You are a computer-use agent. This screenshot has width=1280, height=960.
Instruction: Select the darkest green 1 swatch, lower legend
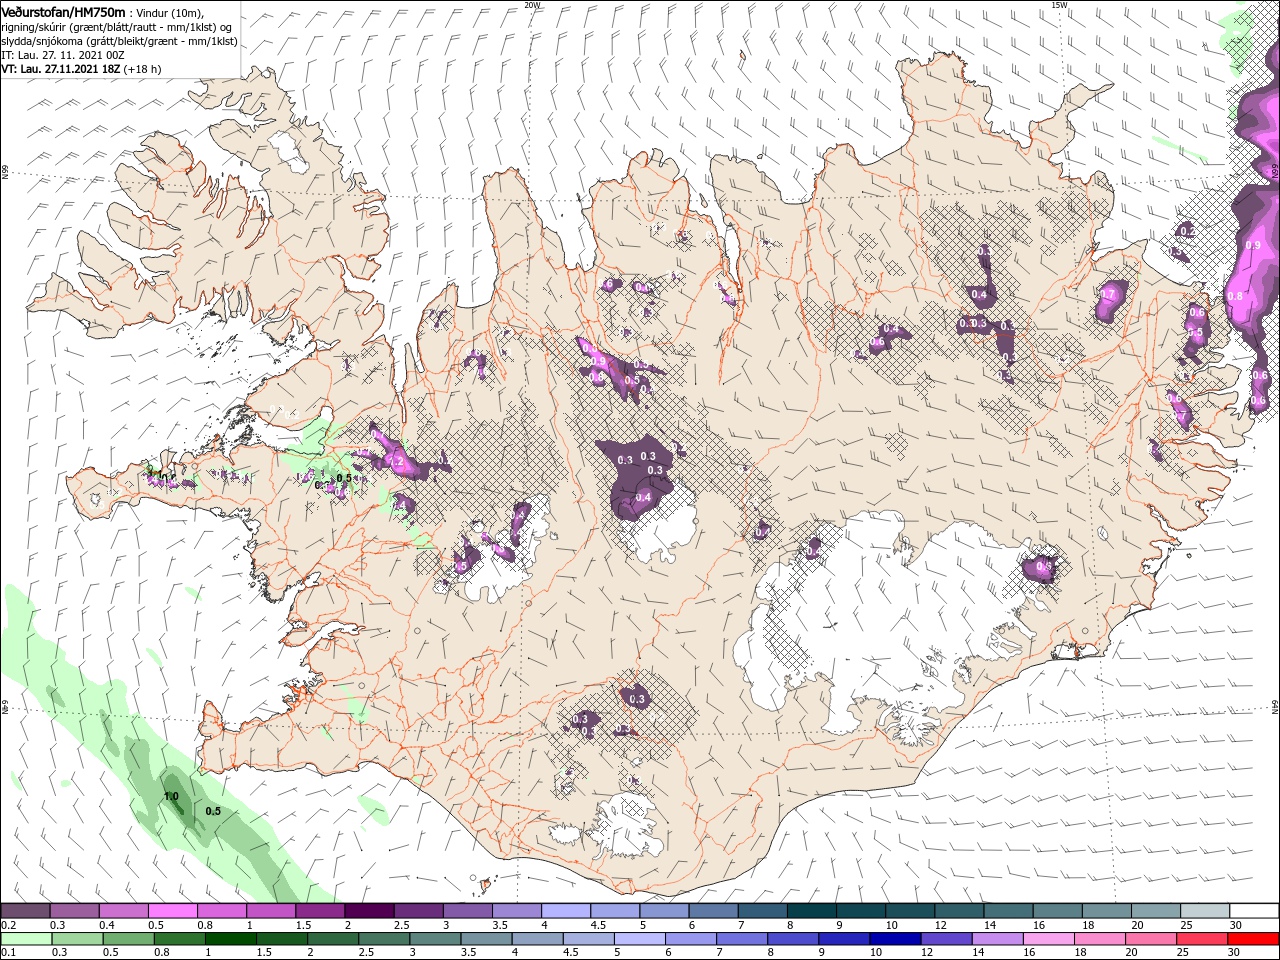230,939
